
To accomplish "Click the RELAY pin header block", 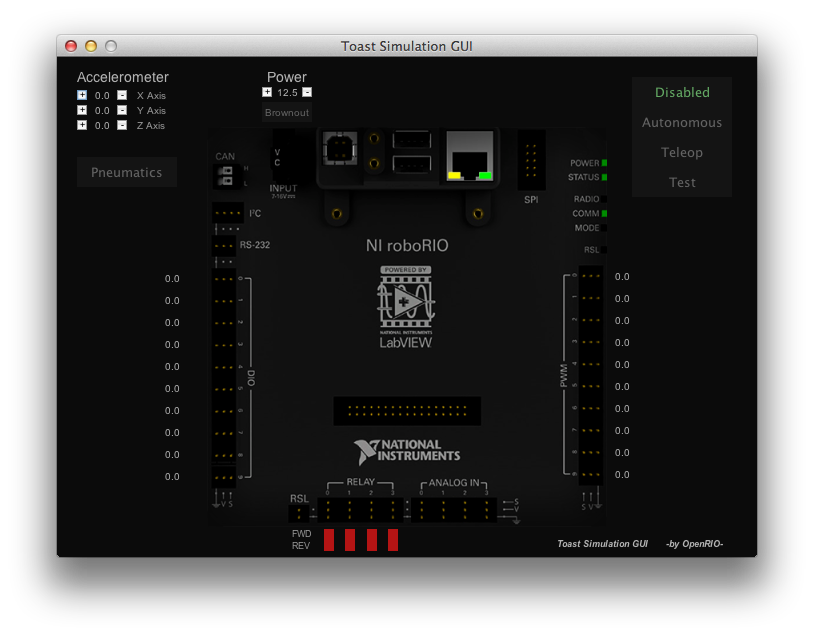I will [x=360, y=510].
